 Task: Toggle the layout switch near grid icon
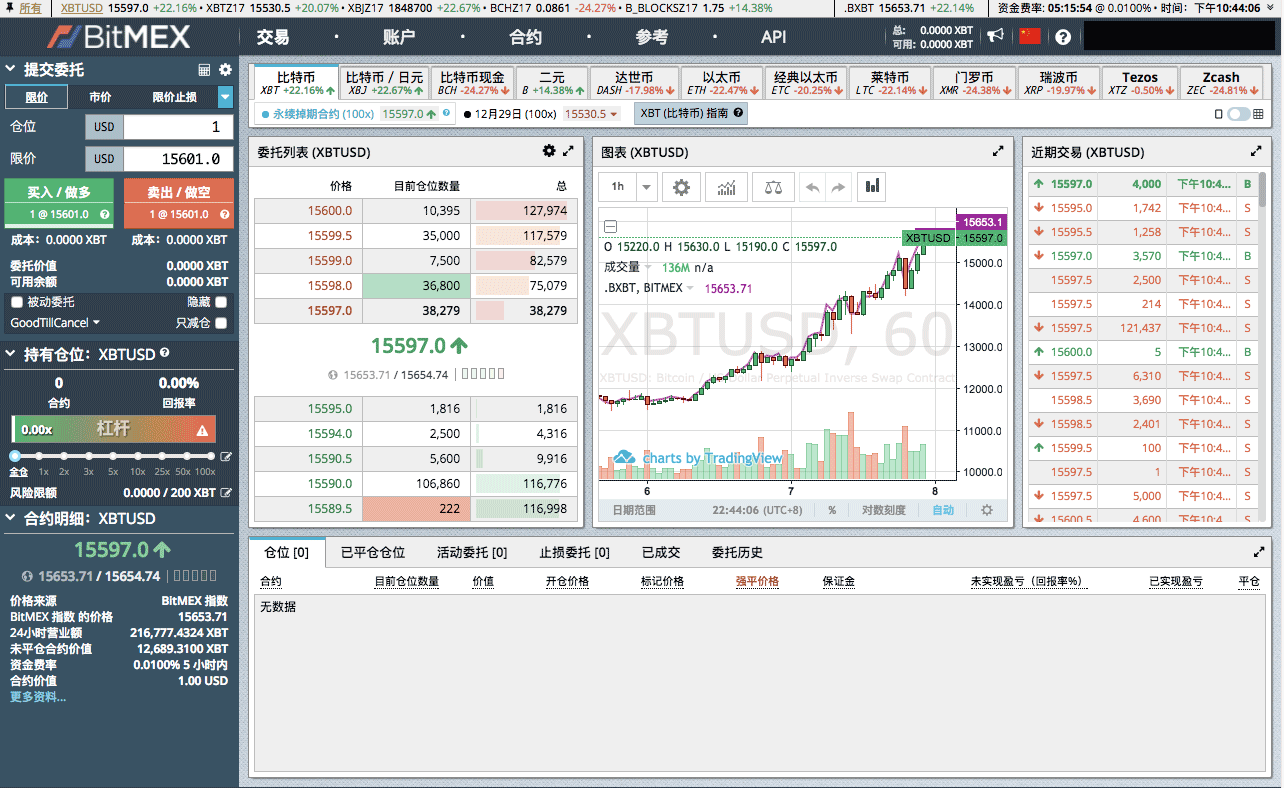point(1239,114)
